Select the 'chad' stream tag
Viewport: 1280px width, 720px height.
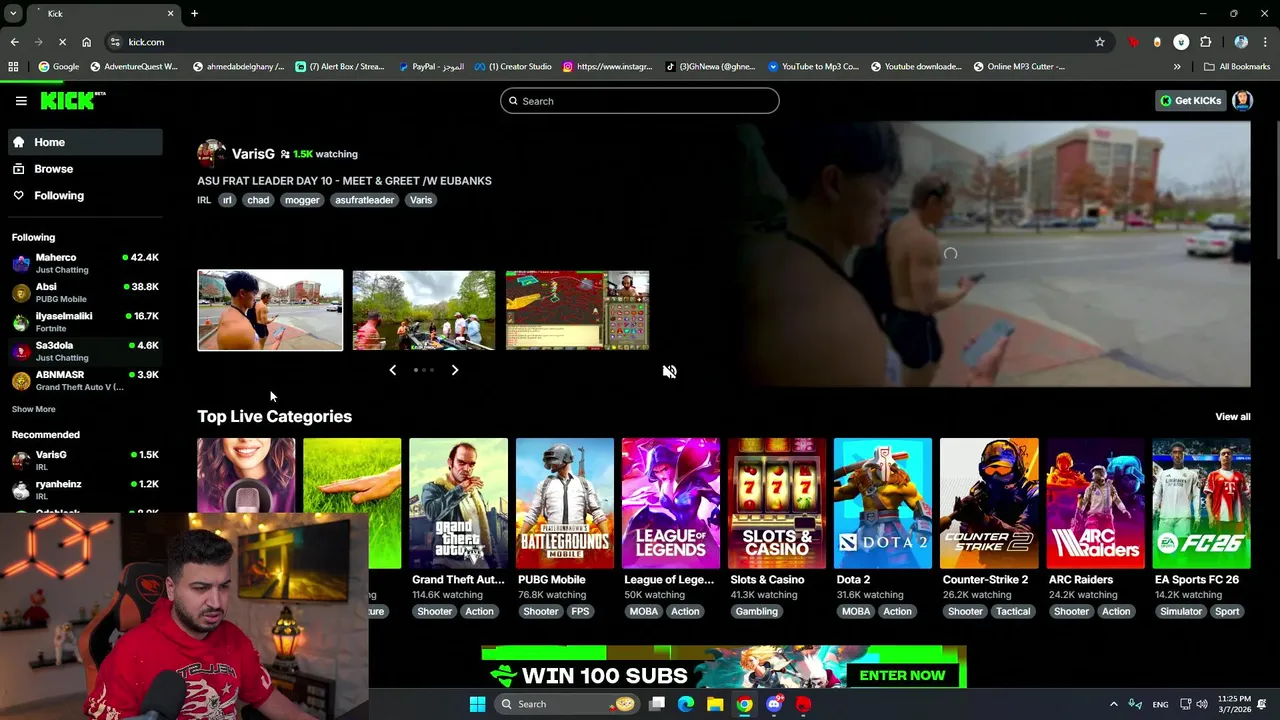[258, 200]
